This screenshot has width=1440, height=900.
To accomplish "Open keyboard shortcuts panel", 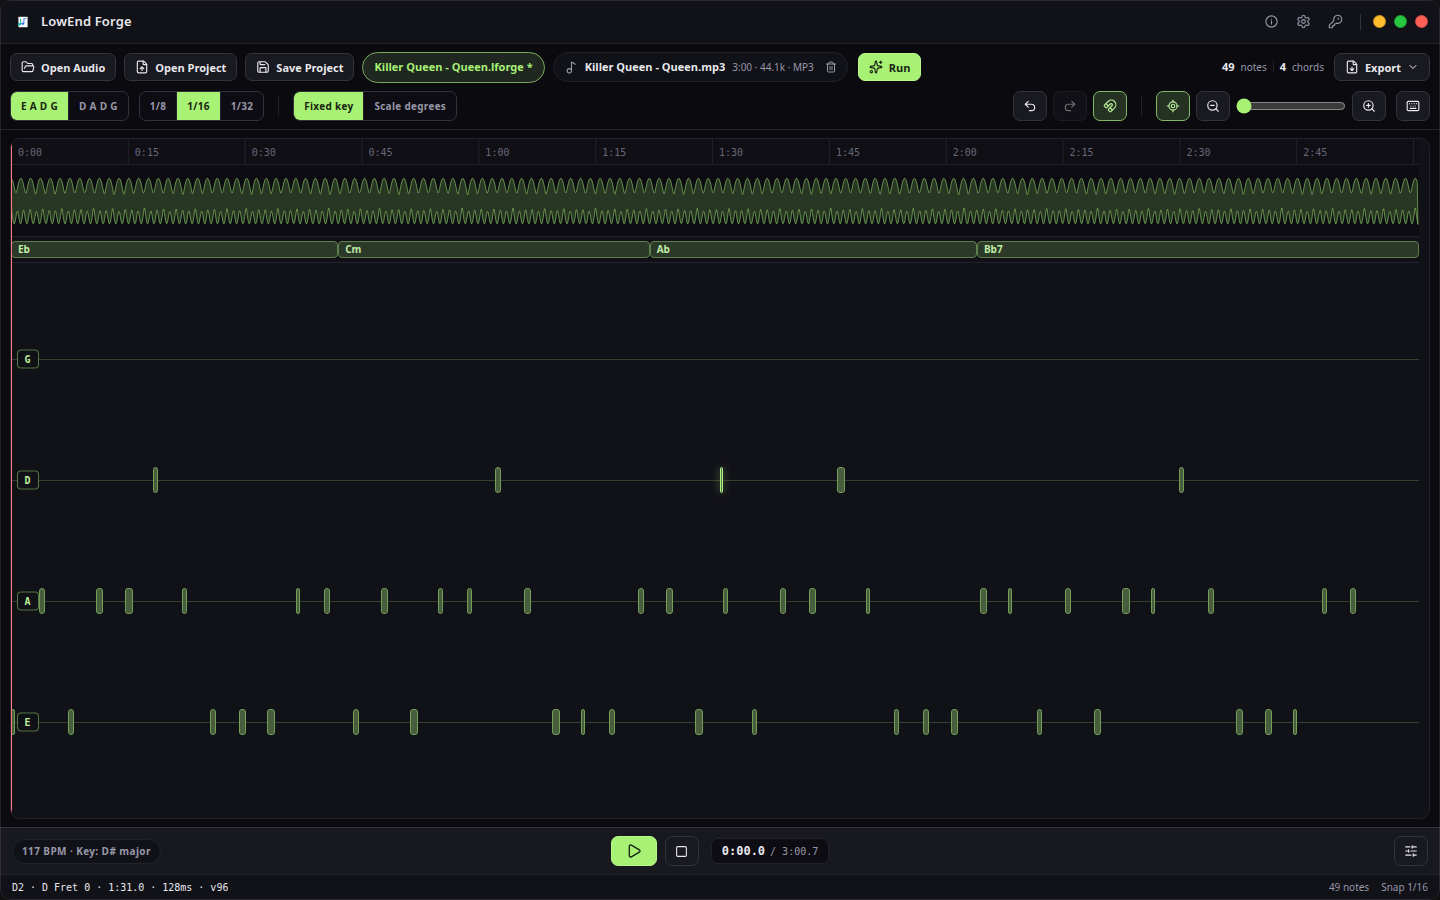I will click(x=1413, y=106).
